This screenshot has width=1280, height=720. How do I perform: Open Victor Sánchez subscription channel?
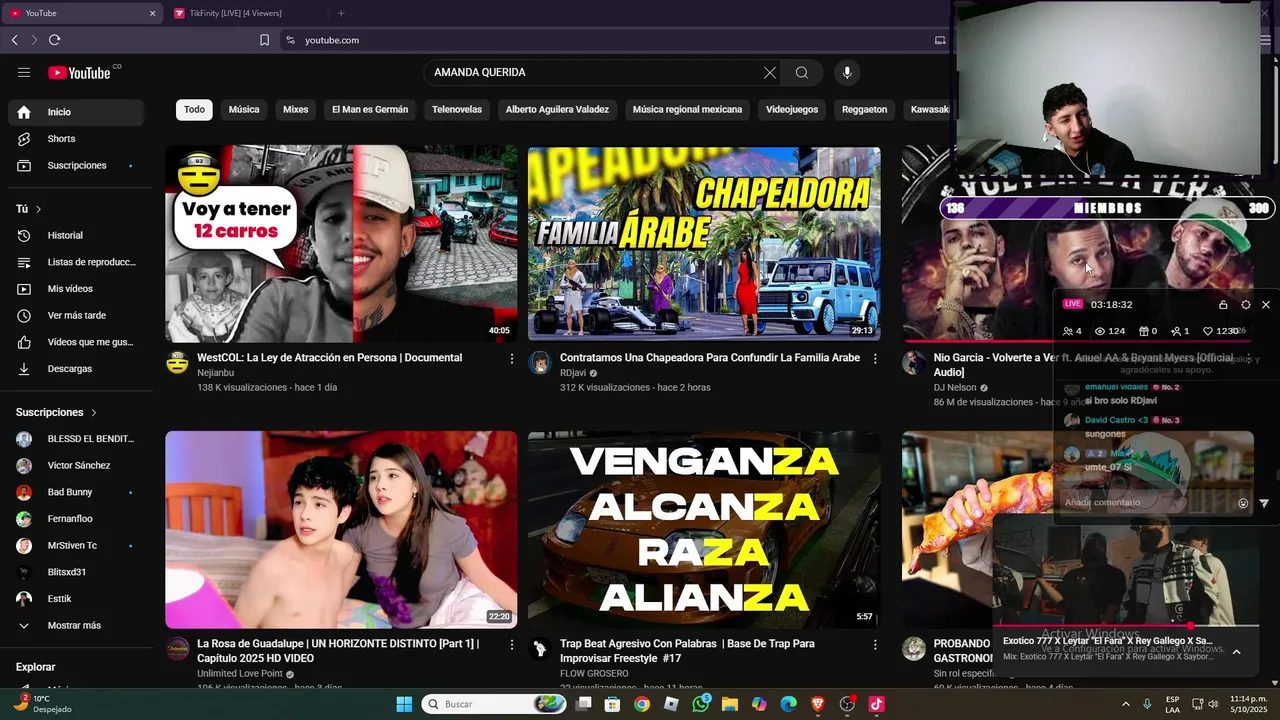click(x=76, y=465)
